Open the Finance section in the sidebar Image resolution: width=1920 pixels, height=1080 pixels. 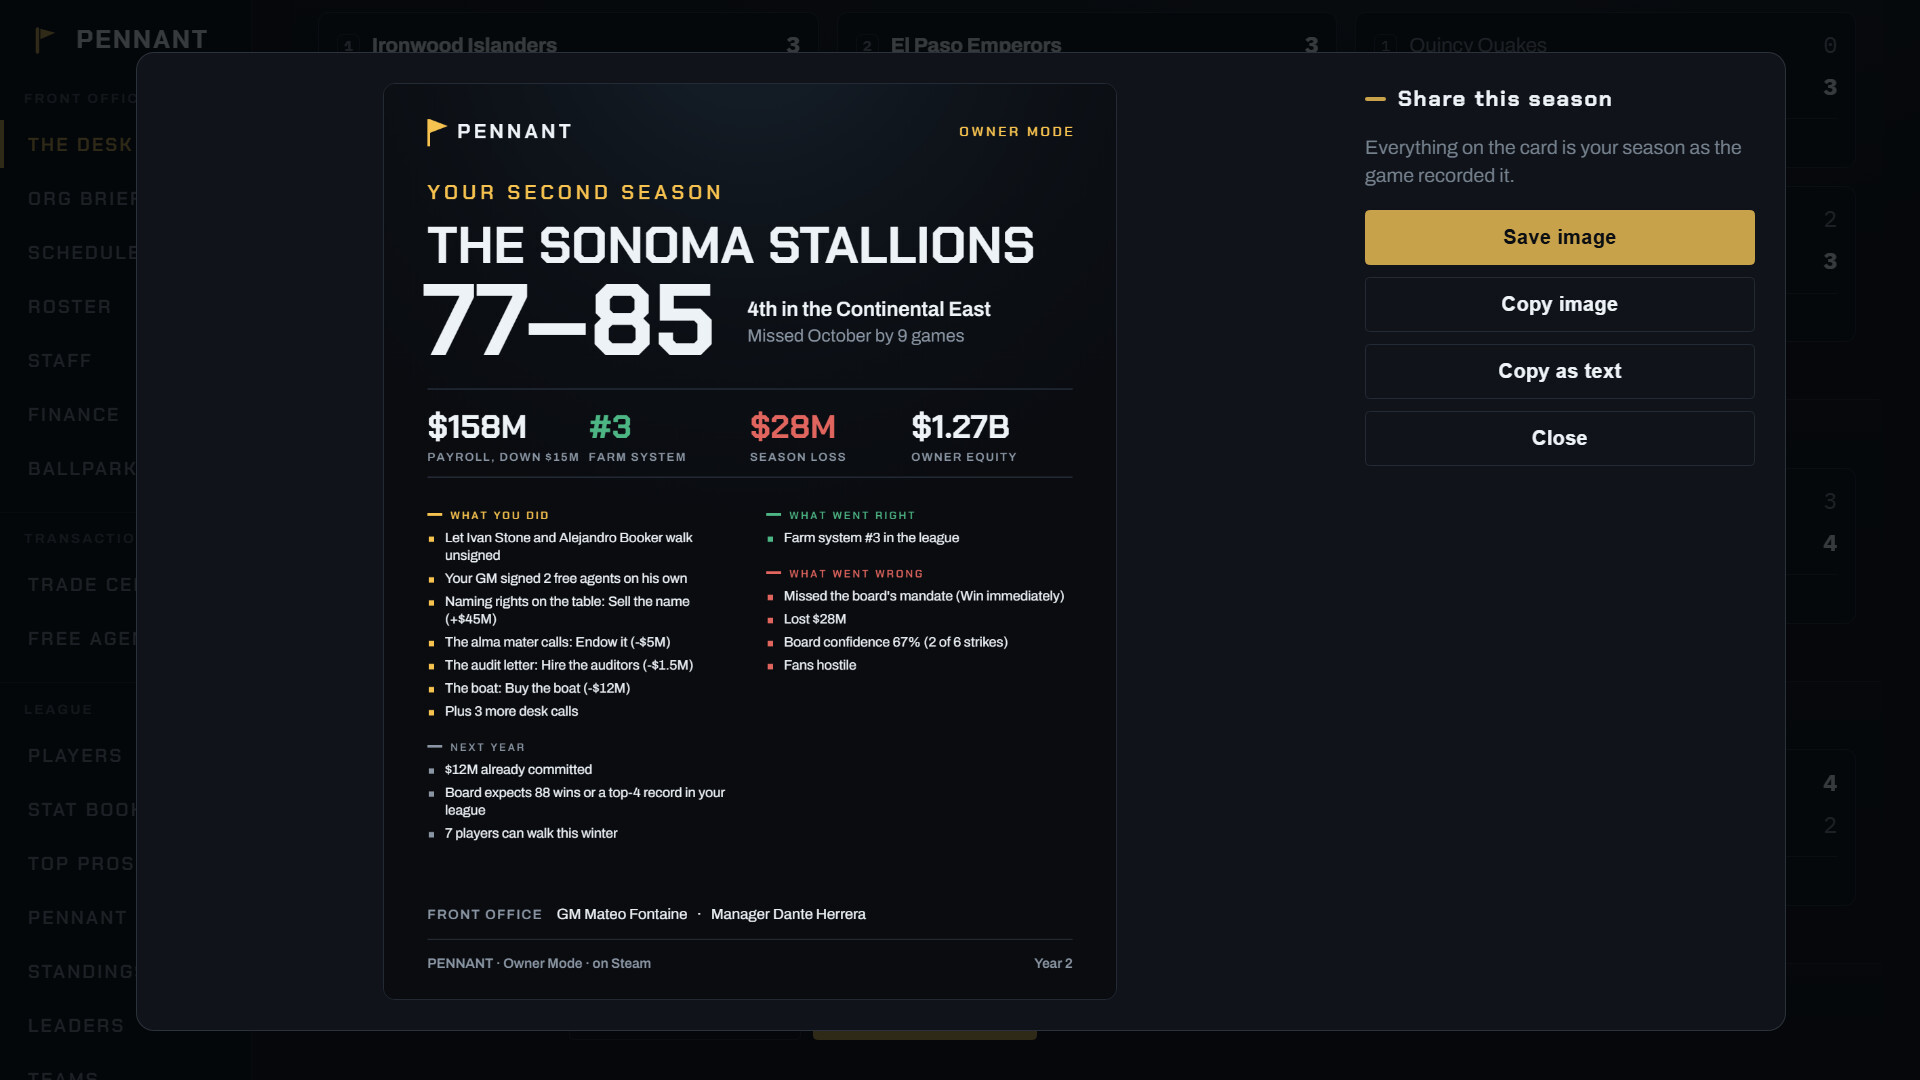click(x=74, y=415)
